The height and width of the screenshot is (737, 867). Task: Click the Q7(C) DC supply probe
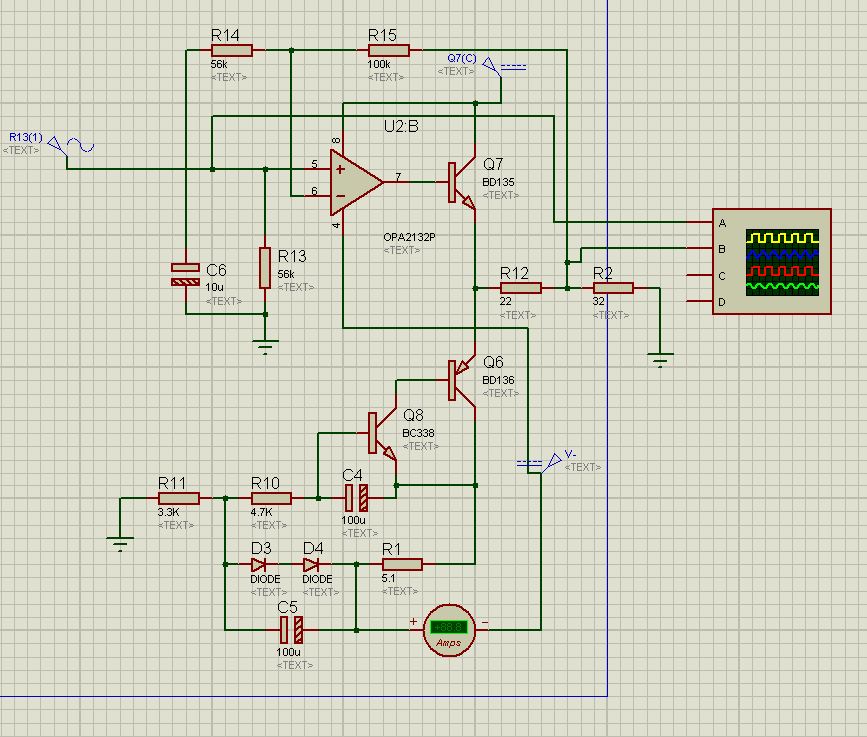coord(504,67)
